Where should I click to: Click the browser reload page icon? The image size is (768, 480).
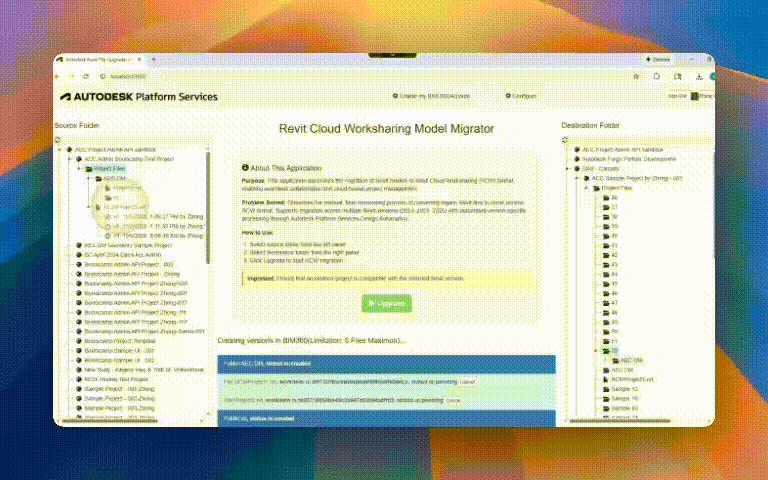[x=85, y=76]
